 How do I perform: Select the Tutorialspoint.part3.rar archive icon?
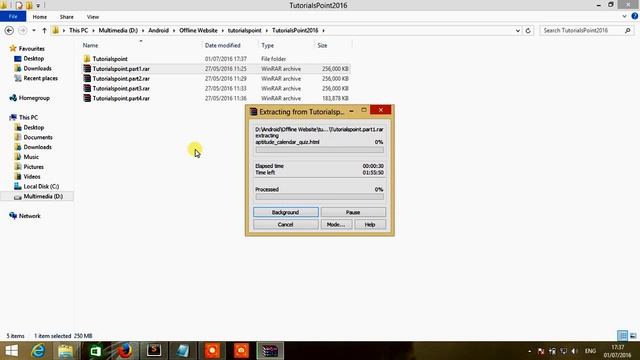pyautogui.click(x=87, y=88)
